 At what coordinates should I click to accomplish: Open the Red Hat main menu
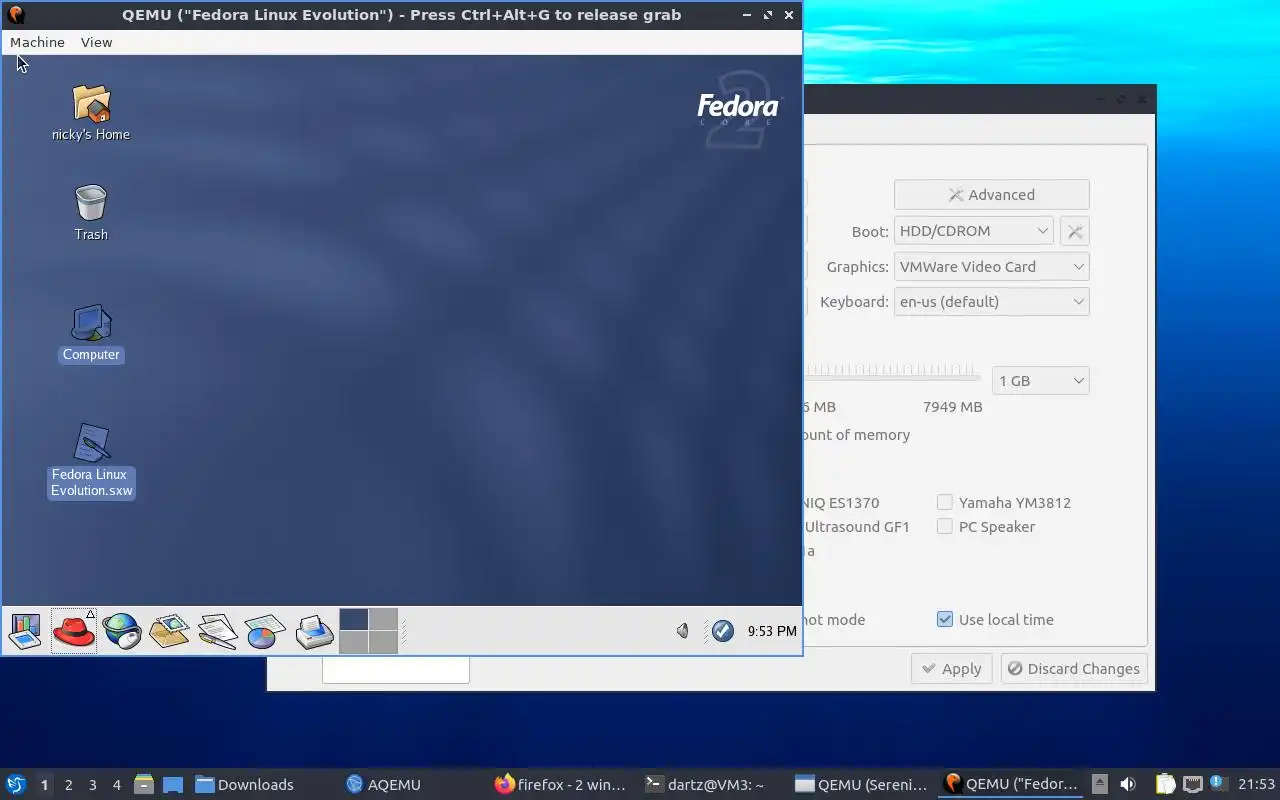[x=73, y=631]
